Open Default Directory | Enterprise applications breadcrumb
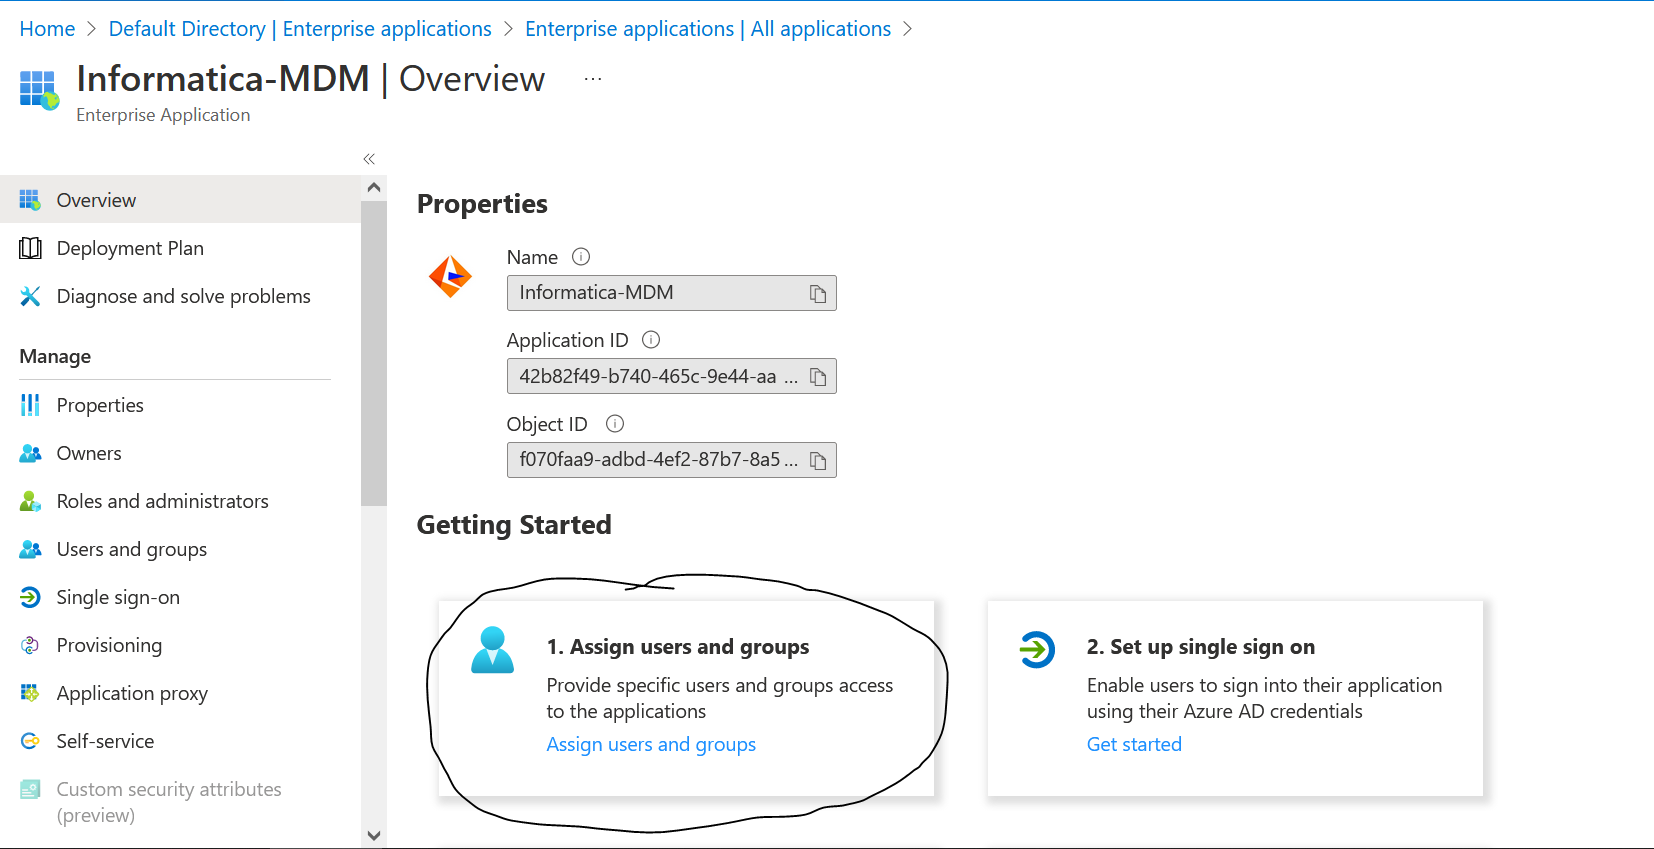The image size is (1654, 849). tap(300, 29)
